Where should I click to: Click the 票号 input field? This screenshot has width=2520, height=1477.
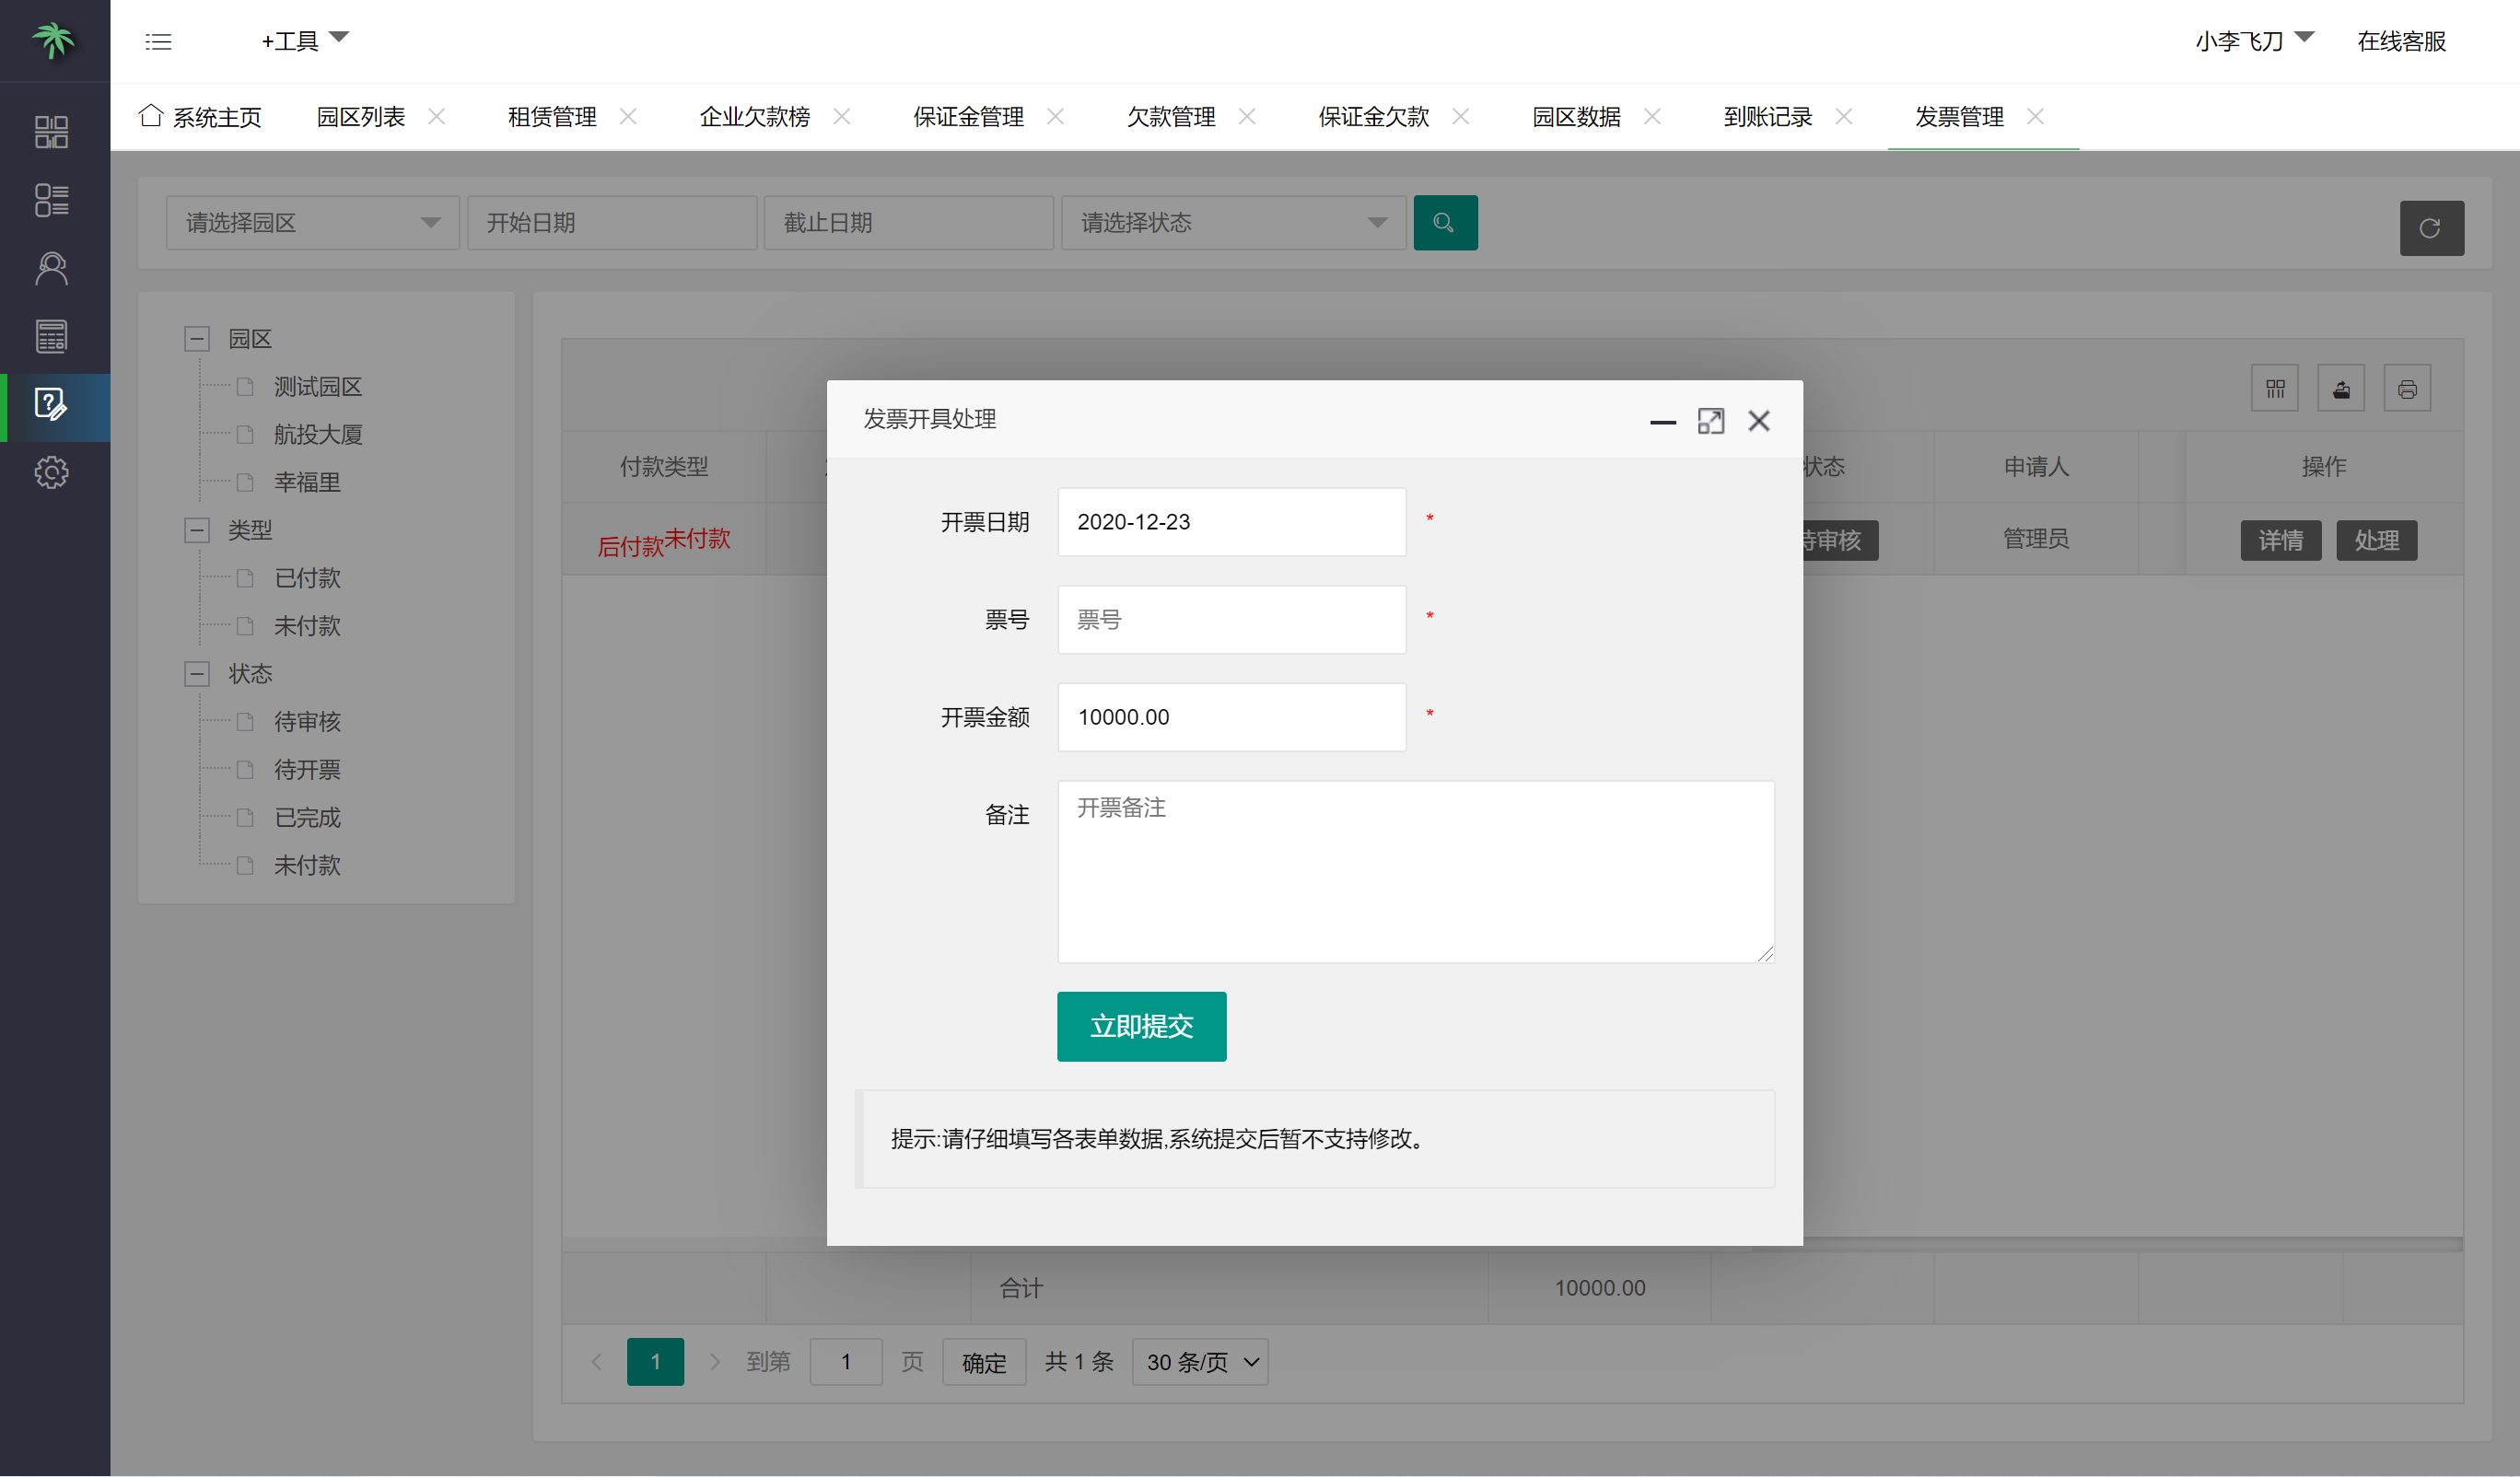tap(1232, 619)
